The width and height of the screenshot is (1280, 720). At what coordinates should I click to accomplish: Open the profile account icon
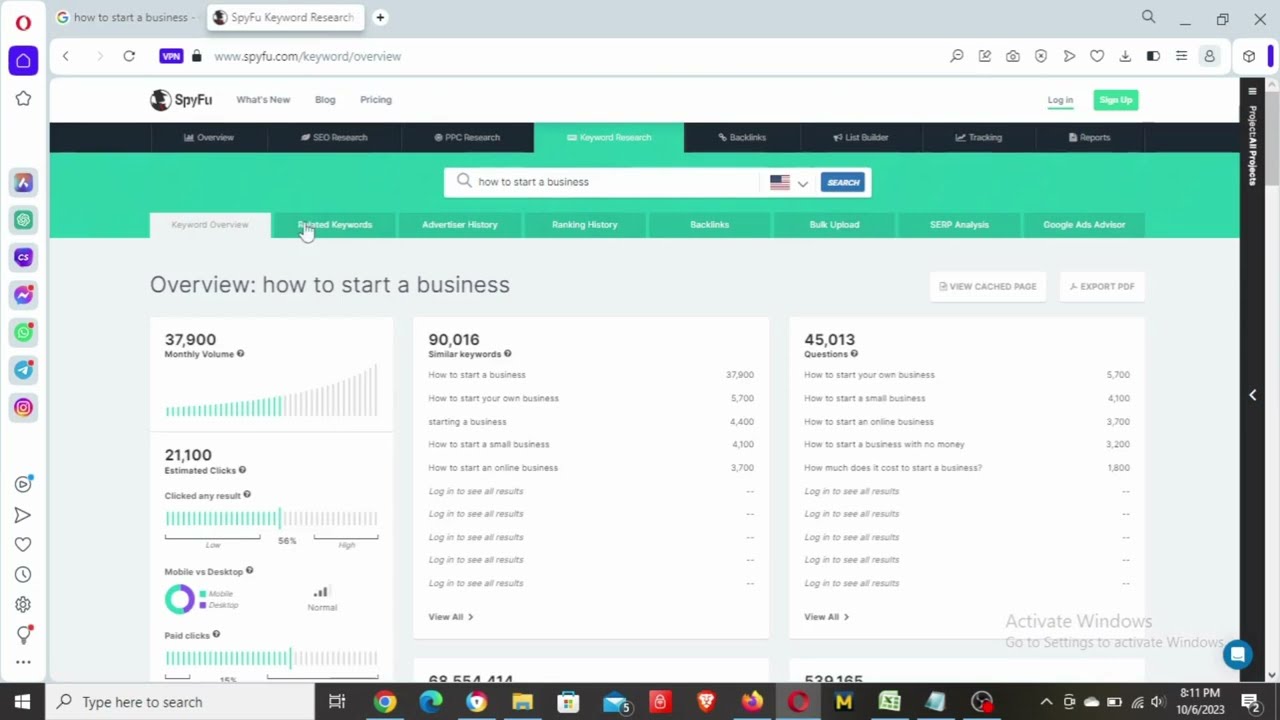(1209, 56)
